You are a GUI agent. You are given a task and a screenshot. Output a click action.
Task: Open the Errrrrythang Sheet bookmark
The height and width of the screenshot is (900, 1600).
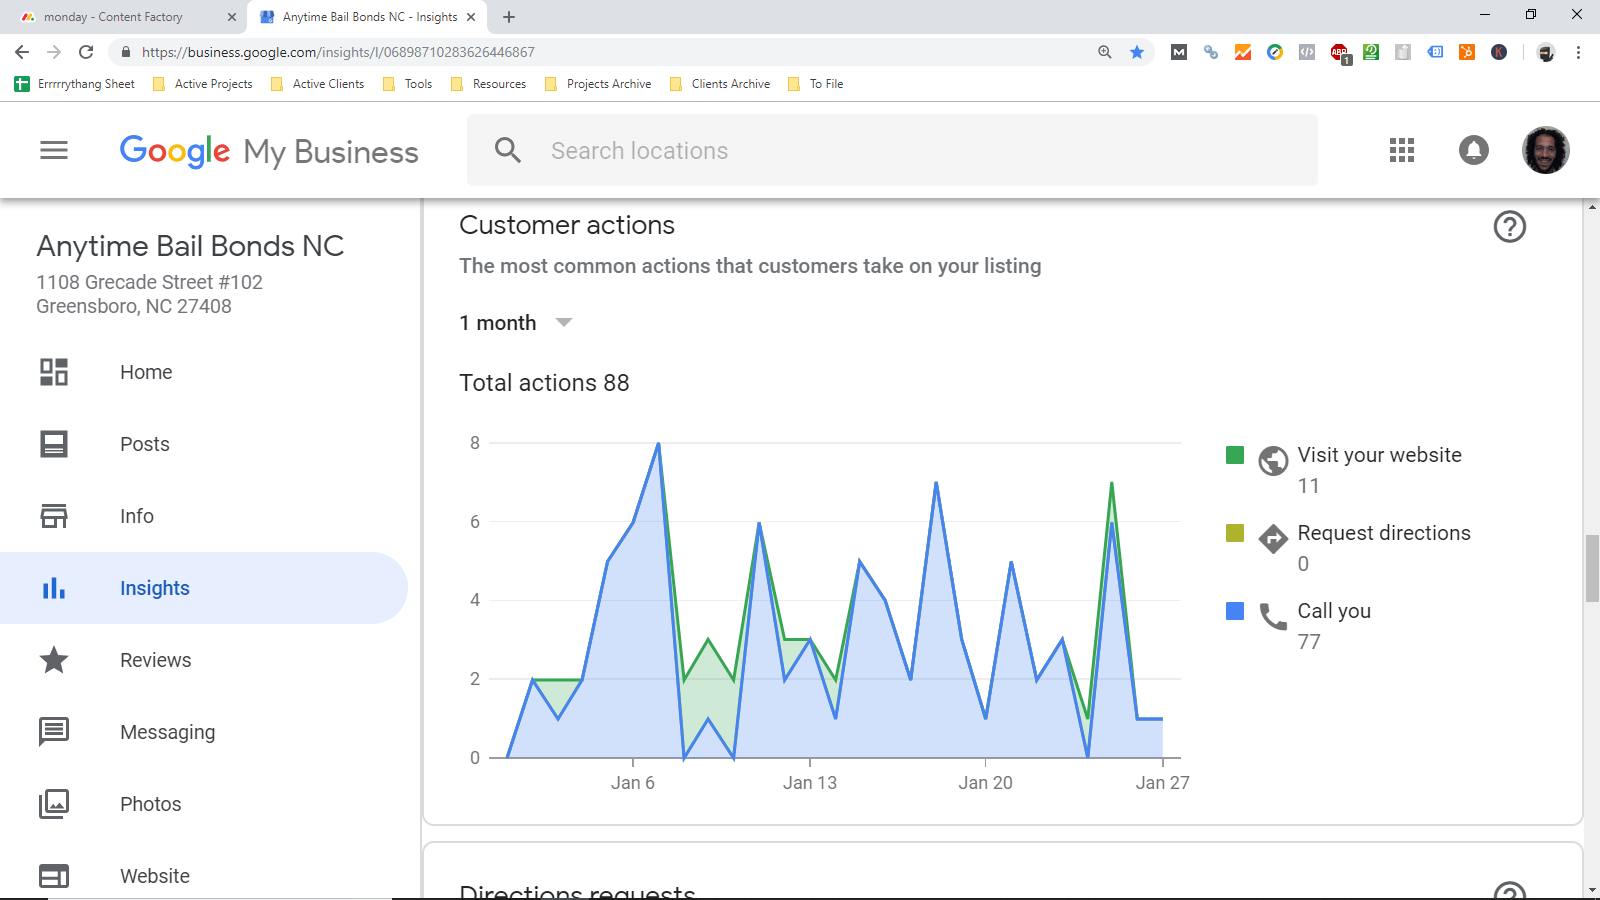click(x=75, y=84)
